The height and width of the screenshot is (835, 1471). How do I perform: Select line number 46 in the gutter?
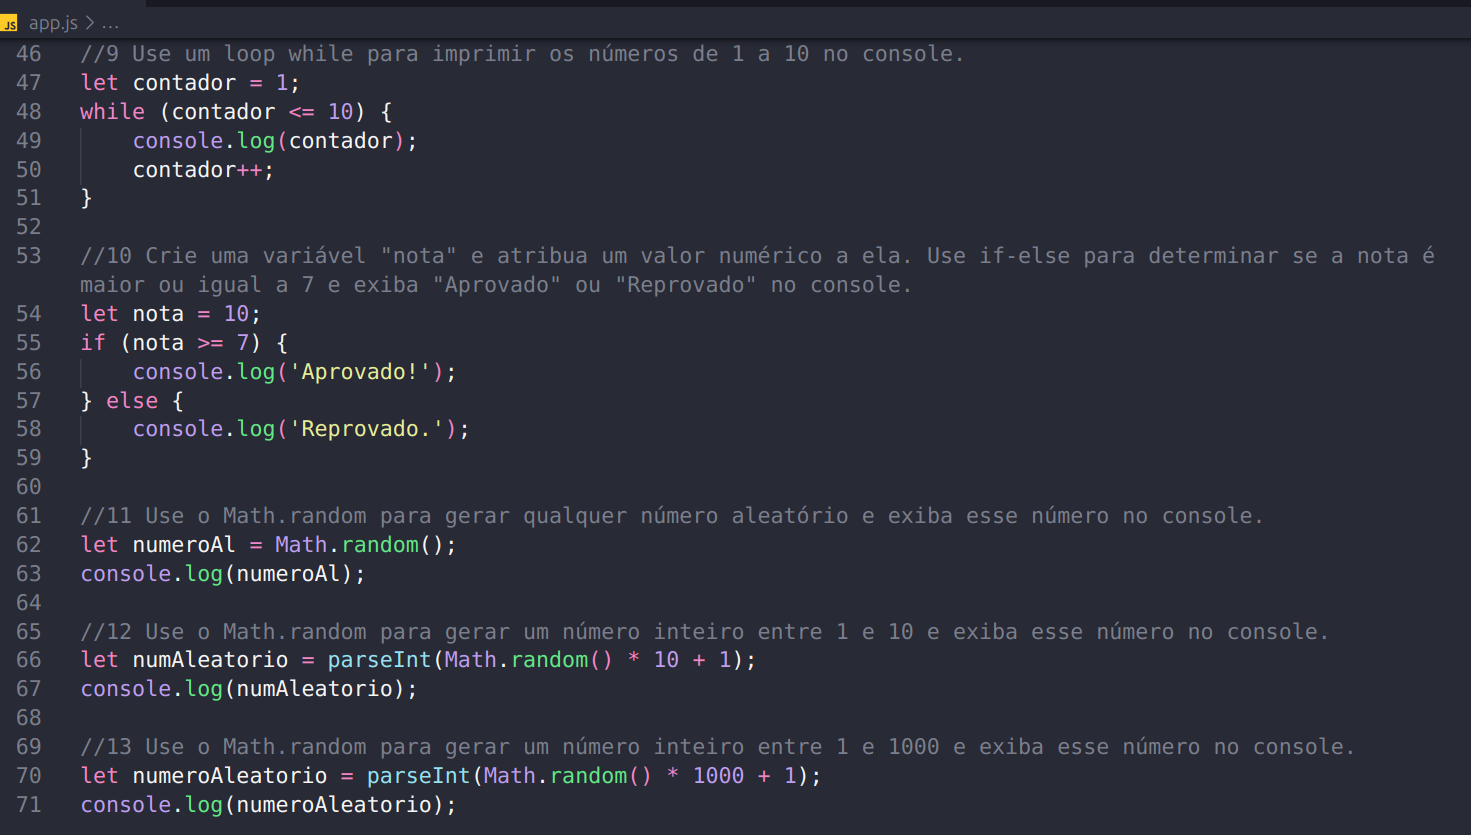click(29, 54)
